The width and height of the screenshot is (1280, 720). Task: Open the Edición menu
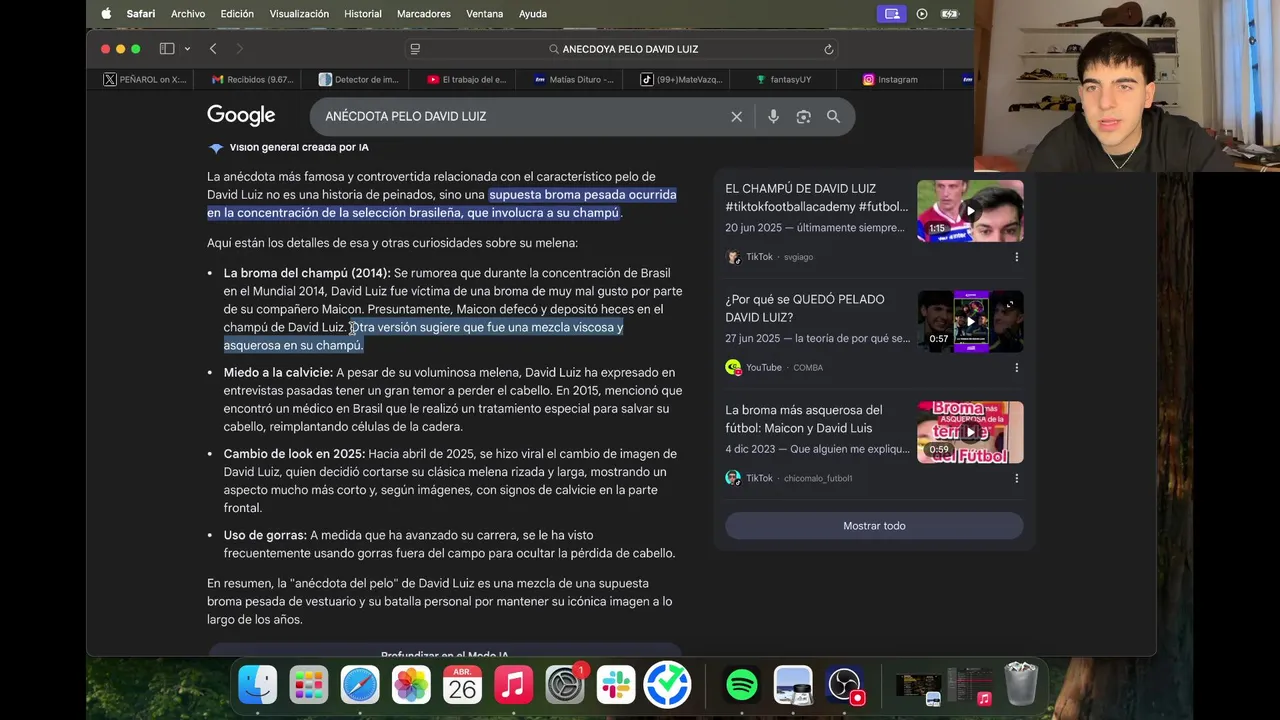click(237, 14)
